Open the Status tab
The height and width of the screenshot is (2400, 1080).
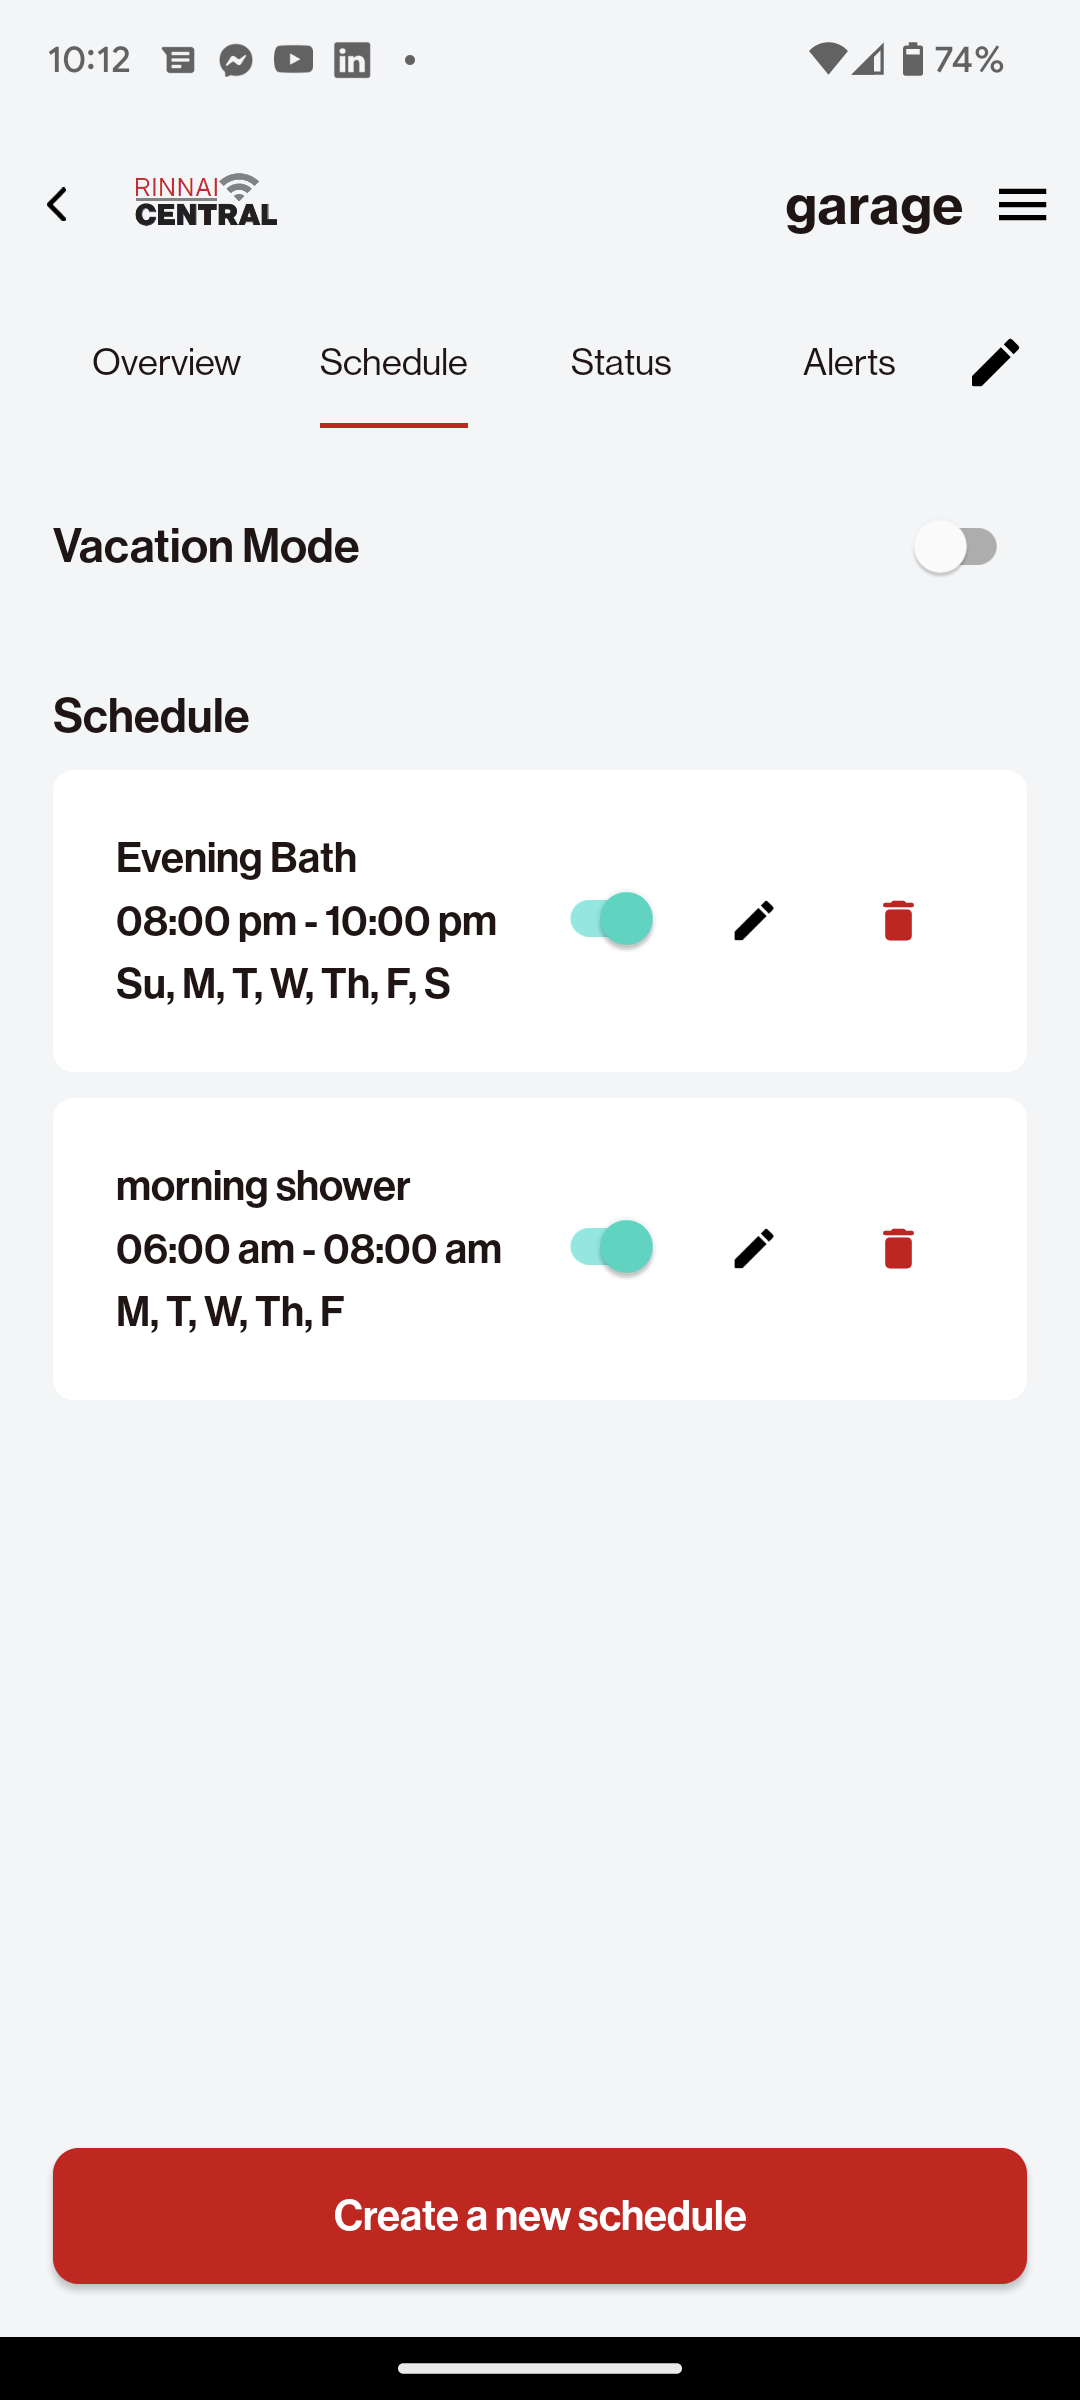(620, 362)
